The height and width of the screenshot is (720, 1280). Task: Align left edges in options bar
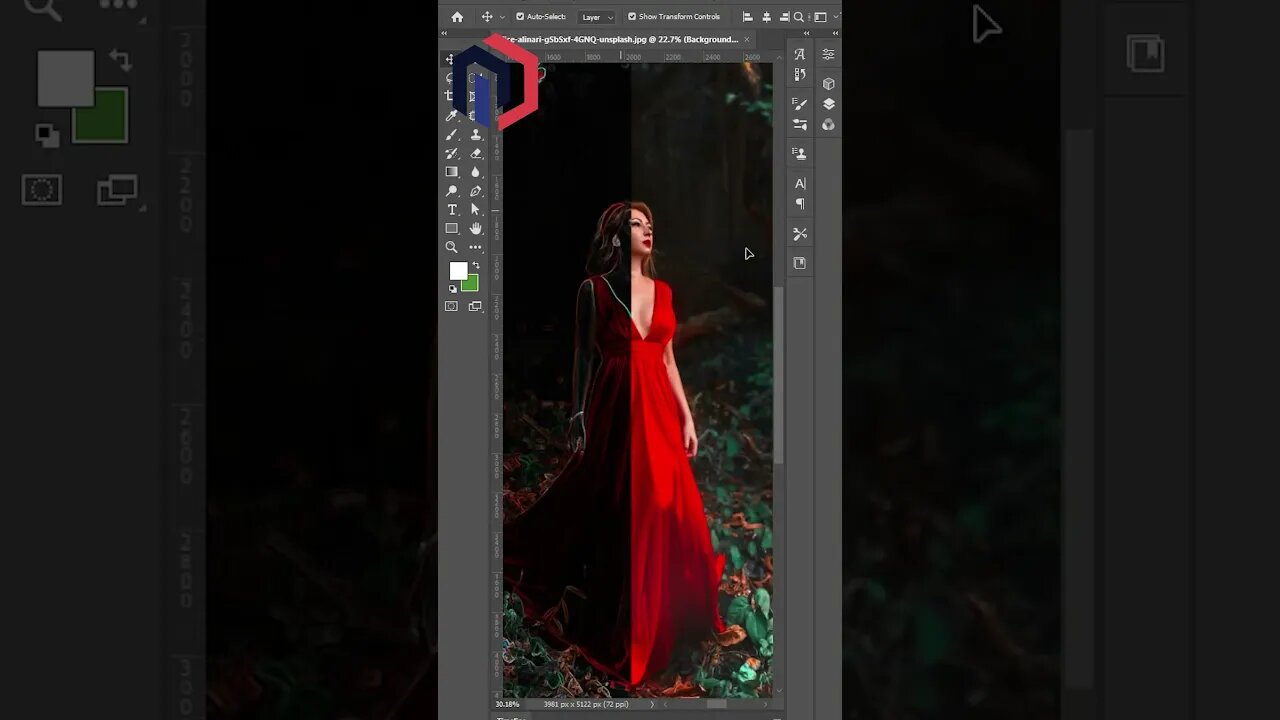coord(747,17)
